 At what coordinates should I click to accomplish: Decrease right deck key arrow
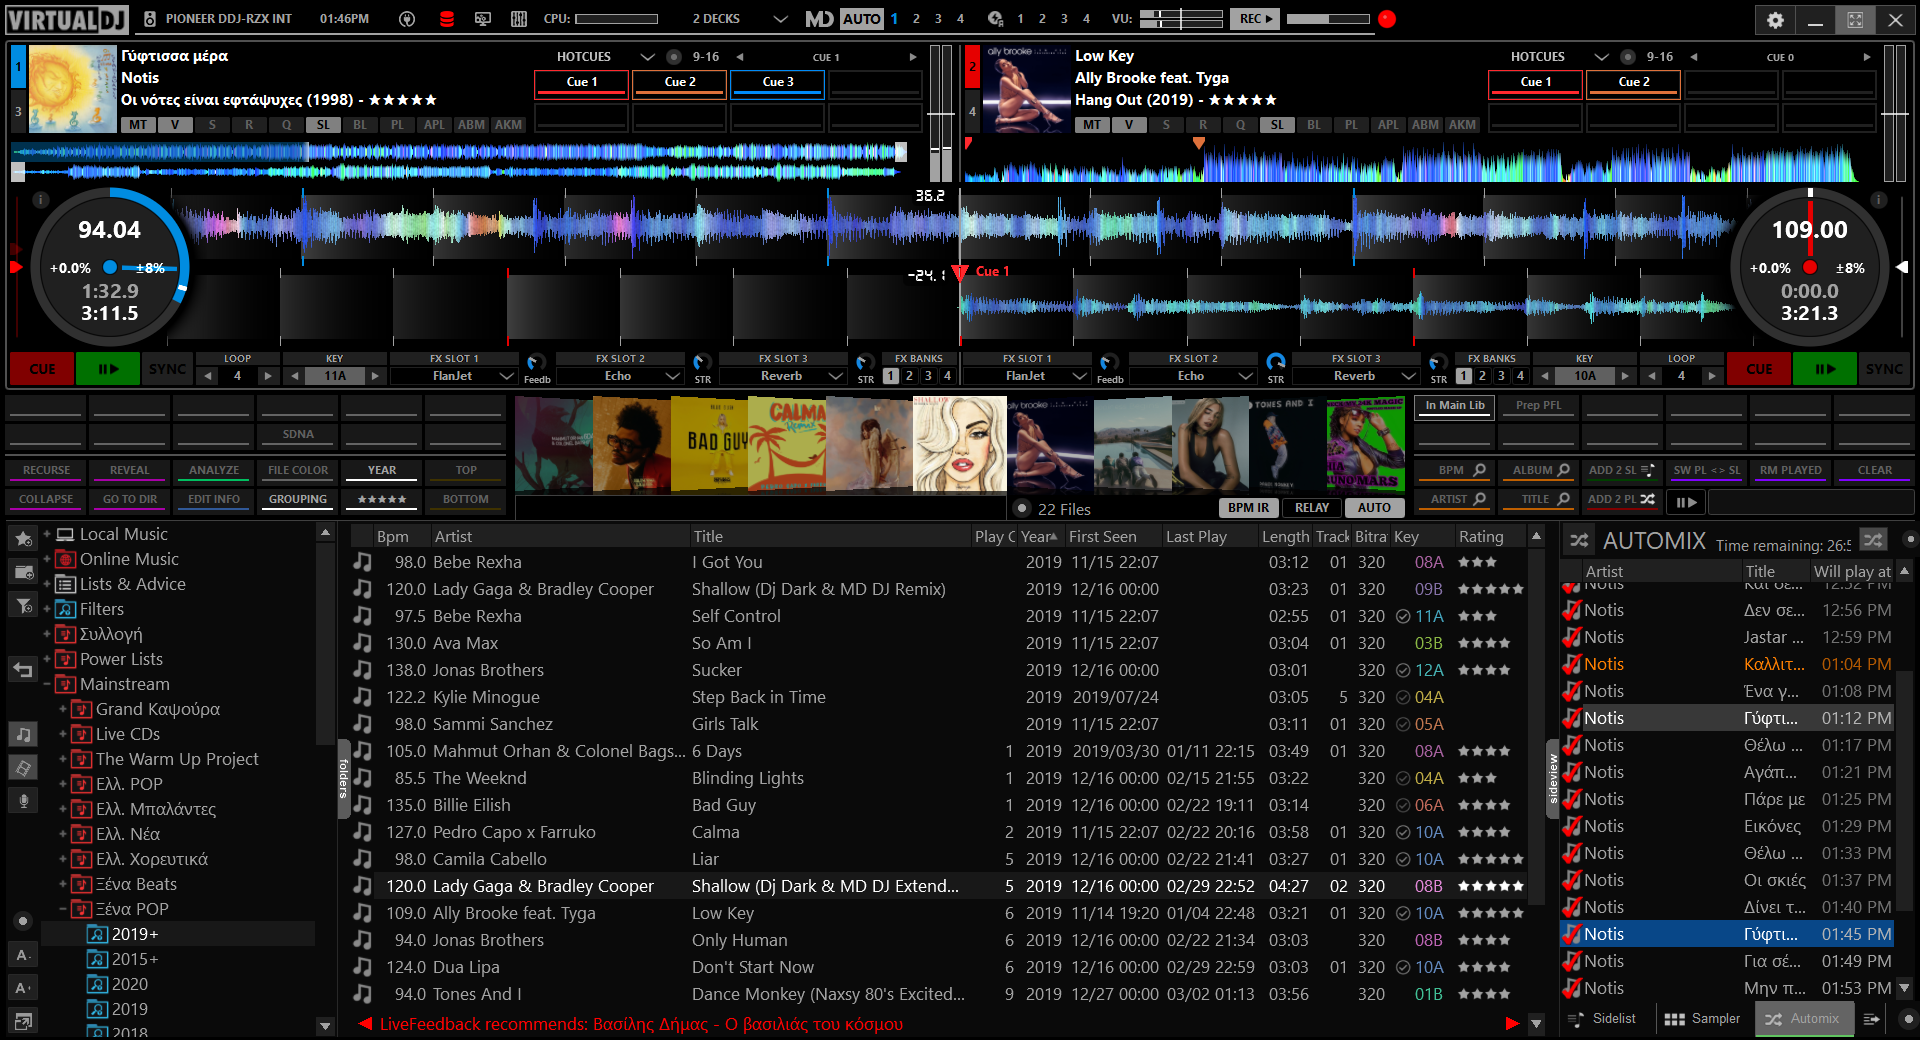(x=1544, y=376)
